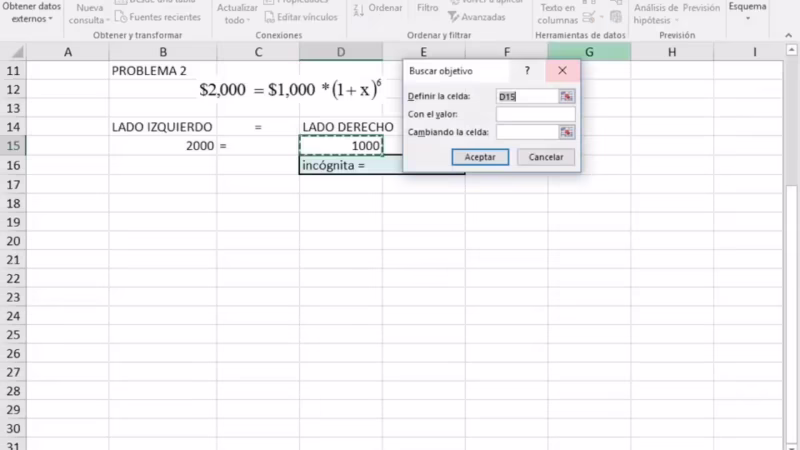
Task: Click Fuentes recientes in the ribbon
Action: click(158, 17)
